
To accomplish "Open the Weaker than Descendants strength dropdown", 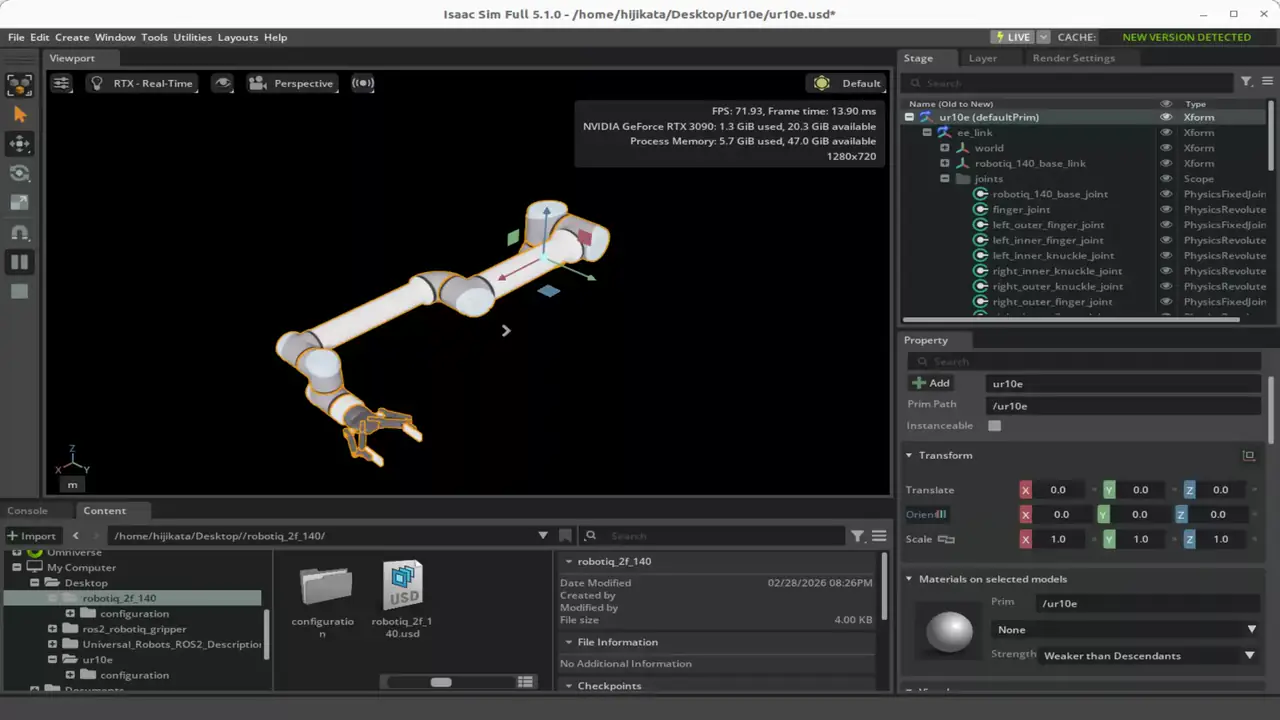I will coord(1148,656).
